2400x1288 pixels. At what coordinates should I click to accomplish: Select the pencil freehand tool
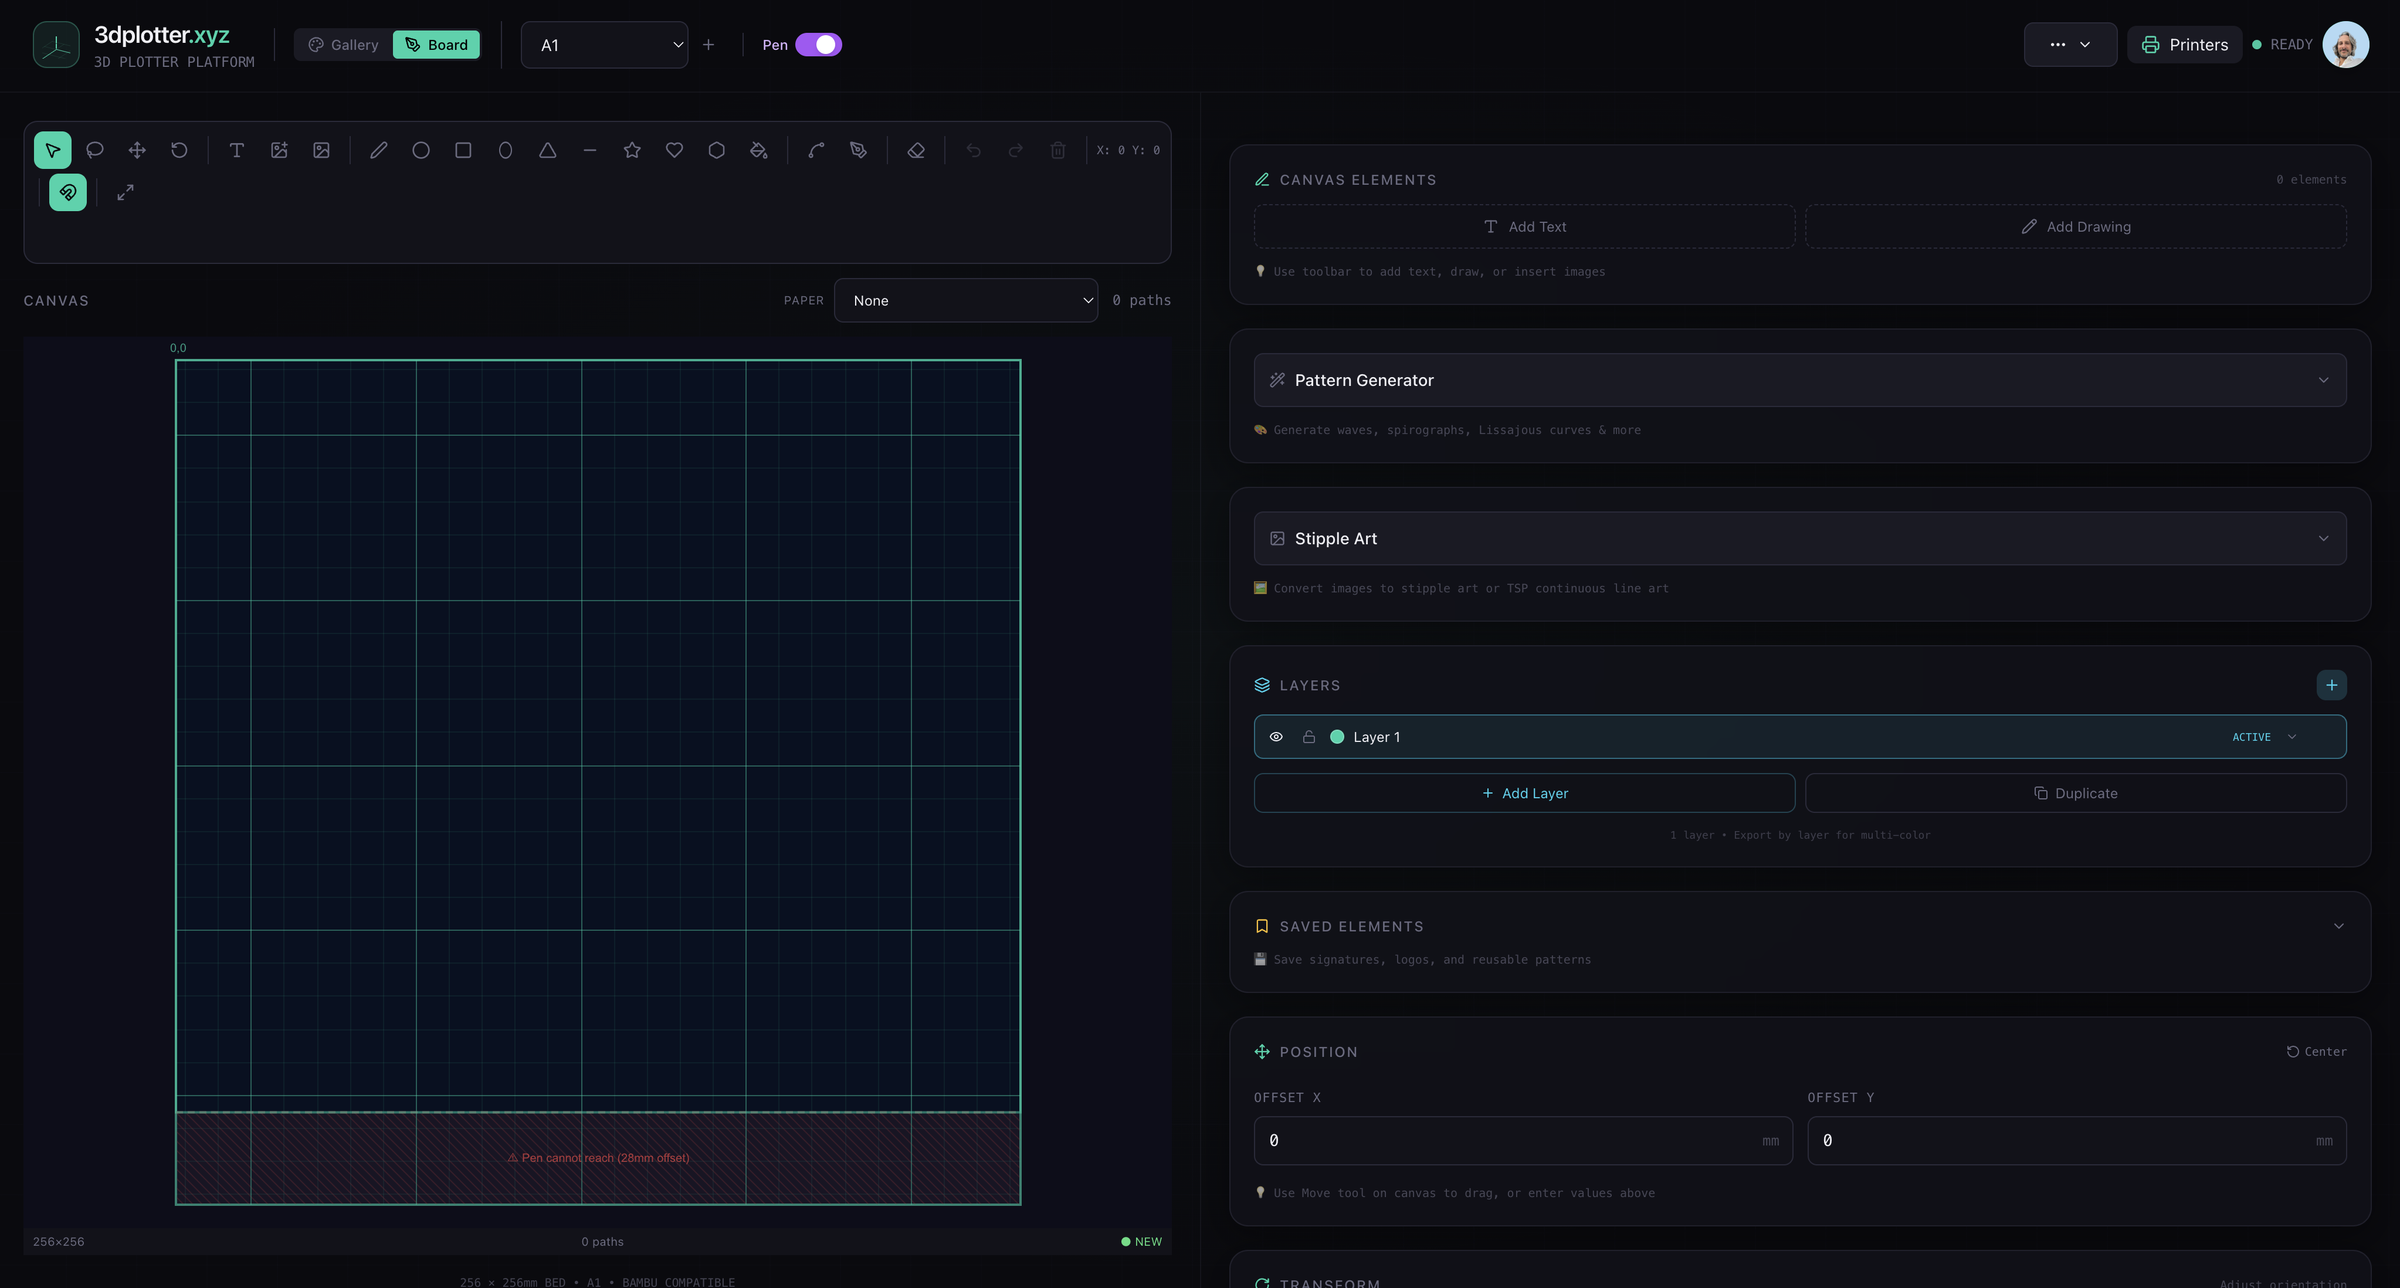click(x=379, y=150)
